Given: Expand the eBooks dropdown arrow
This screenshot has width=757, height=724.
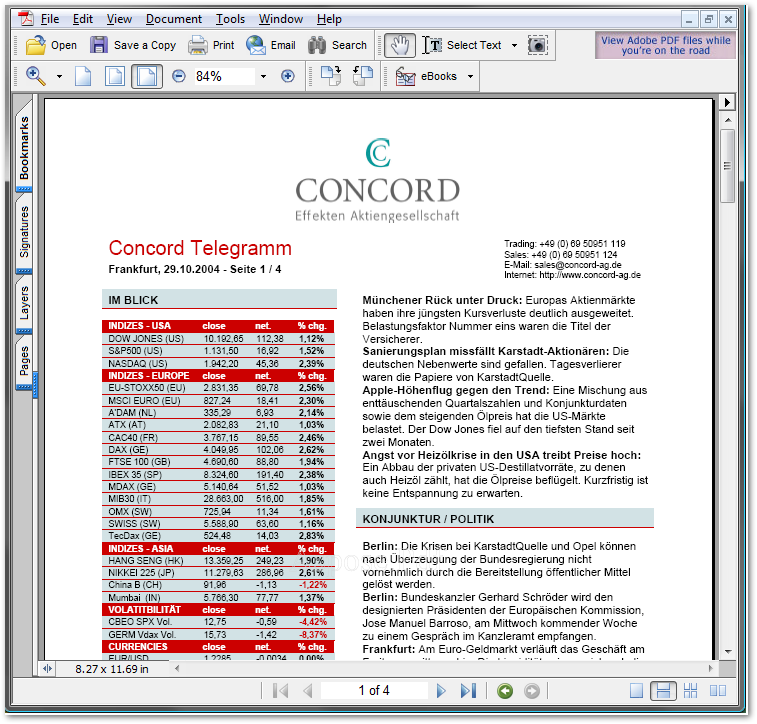Looking at the screenshot, I should 470,76.
